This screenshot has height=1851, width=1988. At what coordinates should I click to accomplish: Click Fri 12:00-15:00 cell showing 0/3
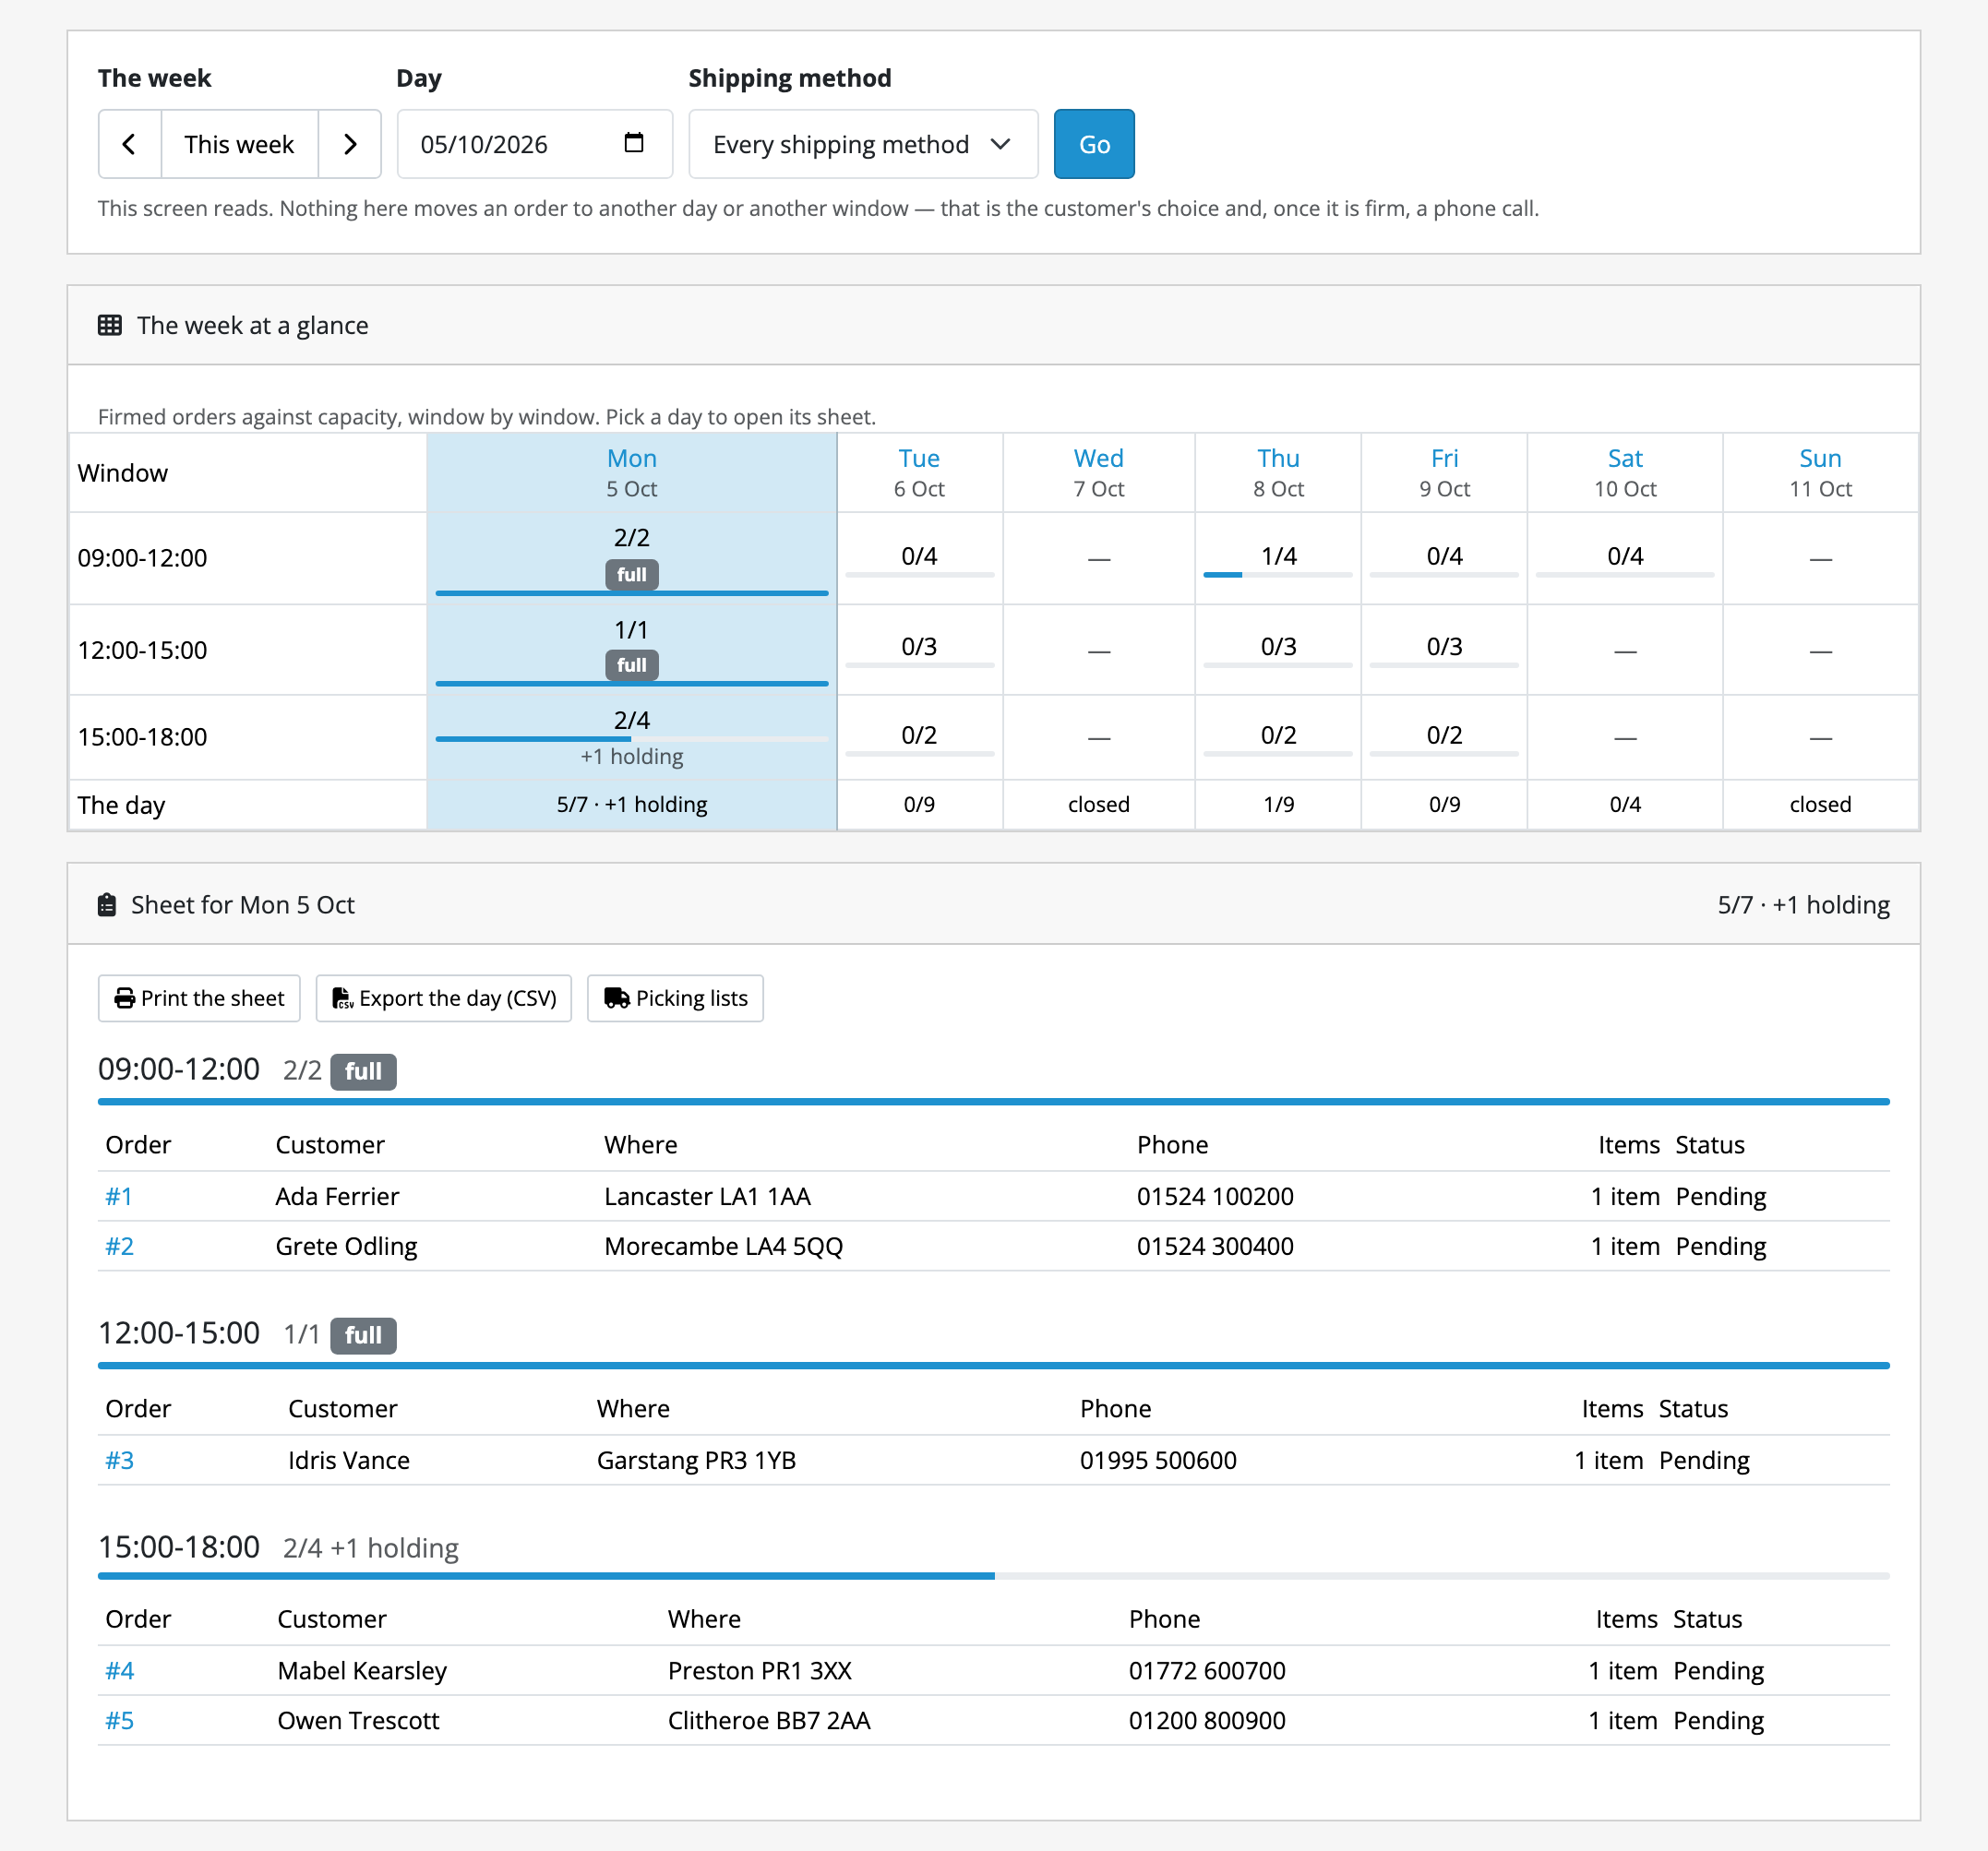1444,649
